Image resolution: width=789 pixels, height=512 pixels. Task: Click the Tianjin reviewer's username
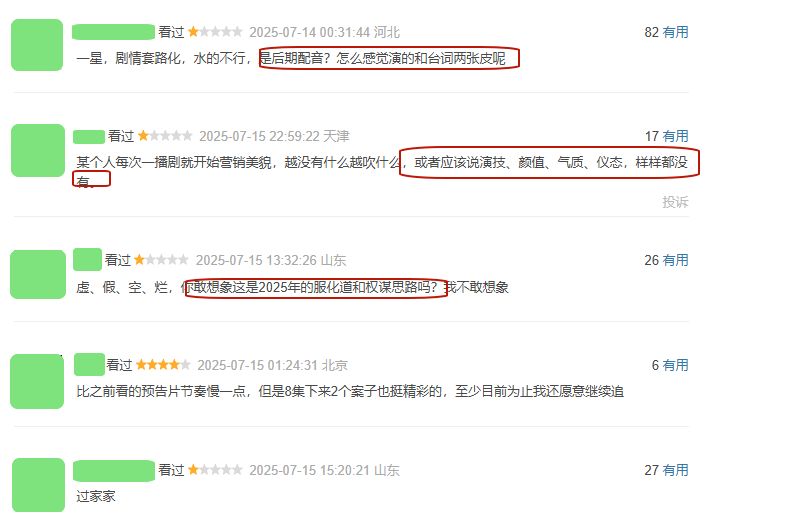tap(89, 136)
